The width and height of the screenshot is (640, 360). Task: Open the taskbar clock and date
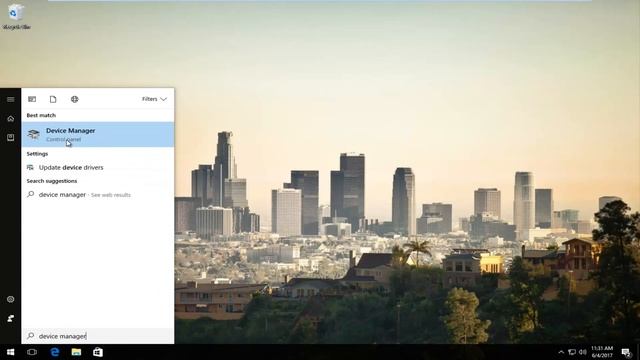click(x=602, y=352)
